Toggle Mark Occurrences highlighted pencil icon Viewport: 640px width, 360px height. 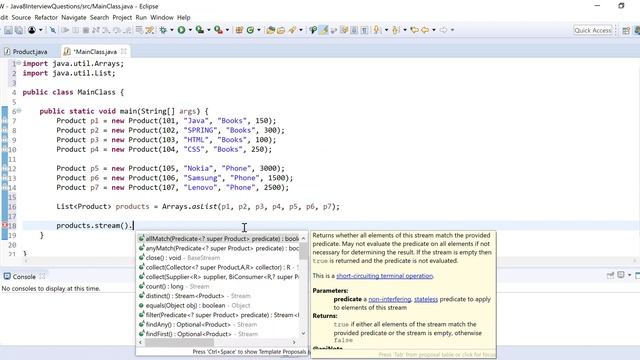click(324, 30)
